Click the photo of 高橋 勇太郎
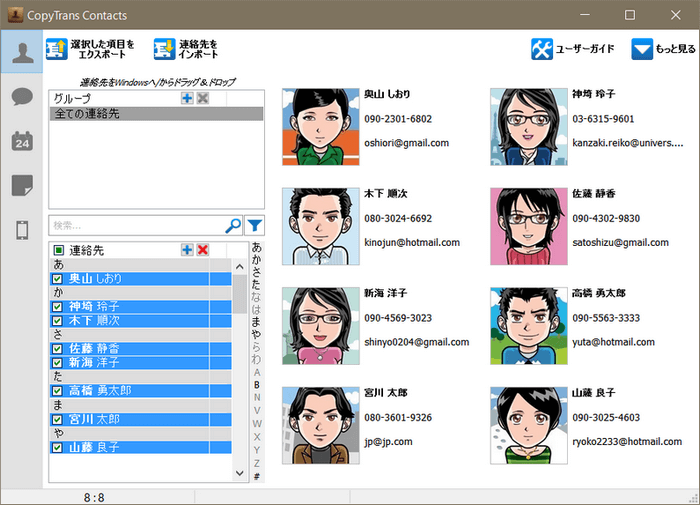Image resolution: width=700 pixels, height=505 pixels. [529, 326]
